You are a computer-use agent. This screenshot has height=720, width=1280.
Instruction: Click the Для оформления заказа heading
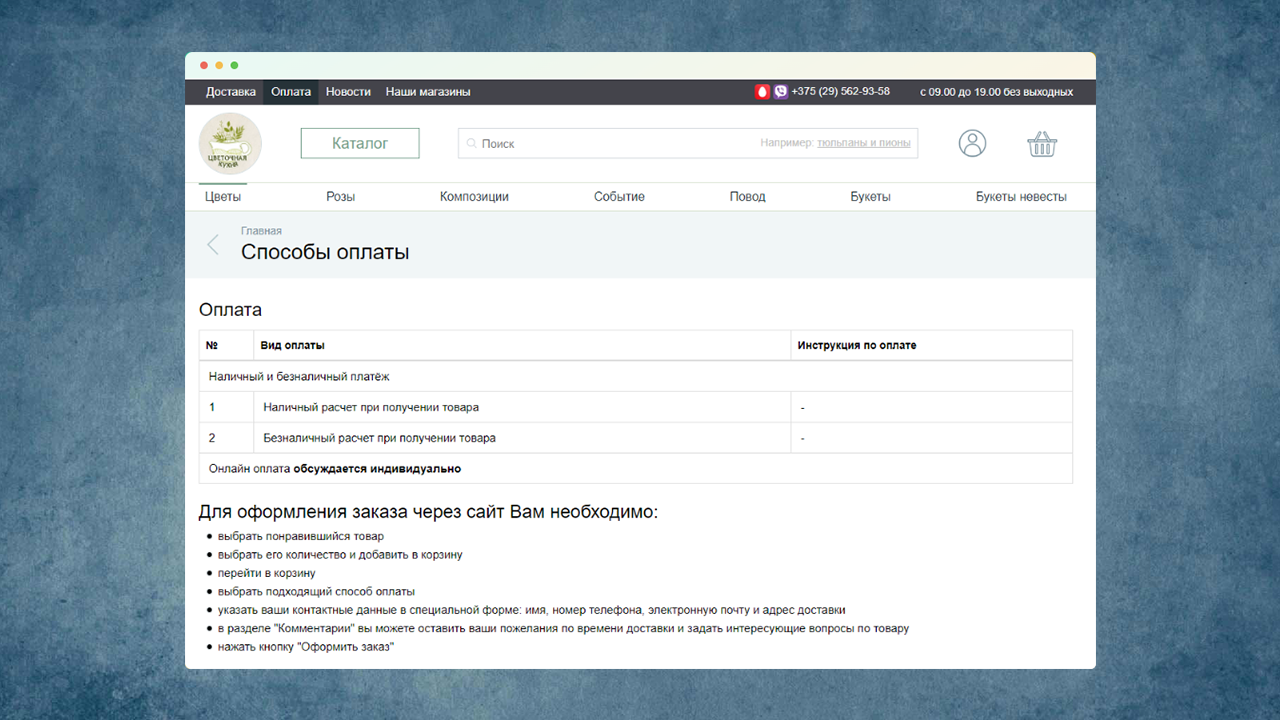428,512
